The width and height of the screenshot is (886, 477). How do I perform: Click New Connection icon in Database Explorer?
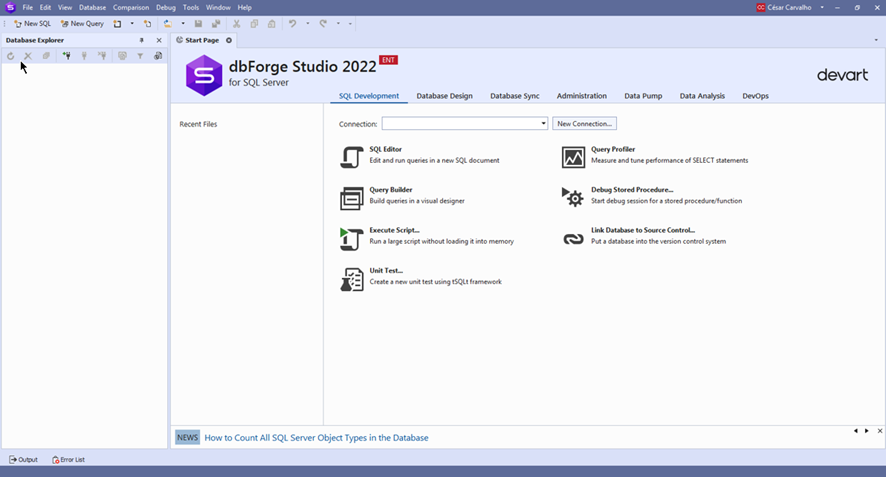pos(66,56)
